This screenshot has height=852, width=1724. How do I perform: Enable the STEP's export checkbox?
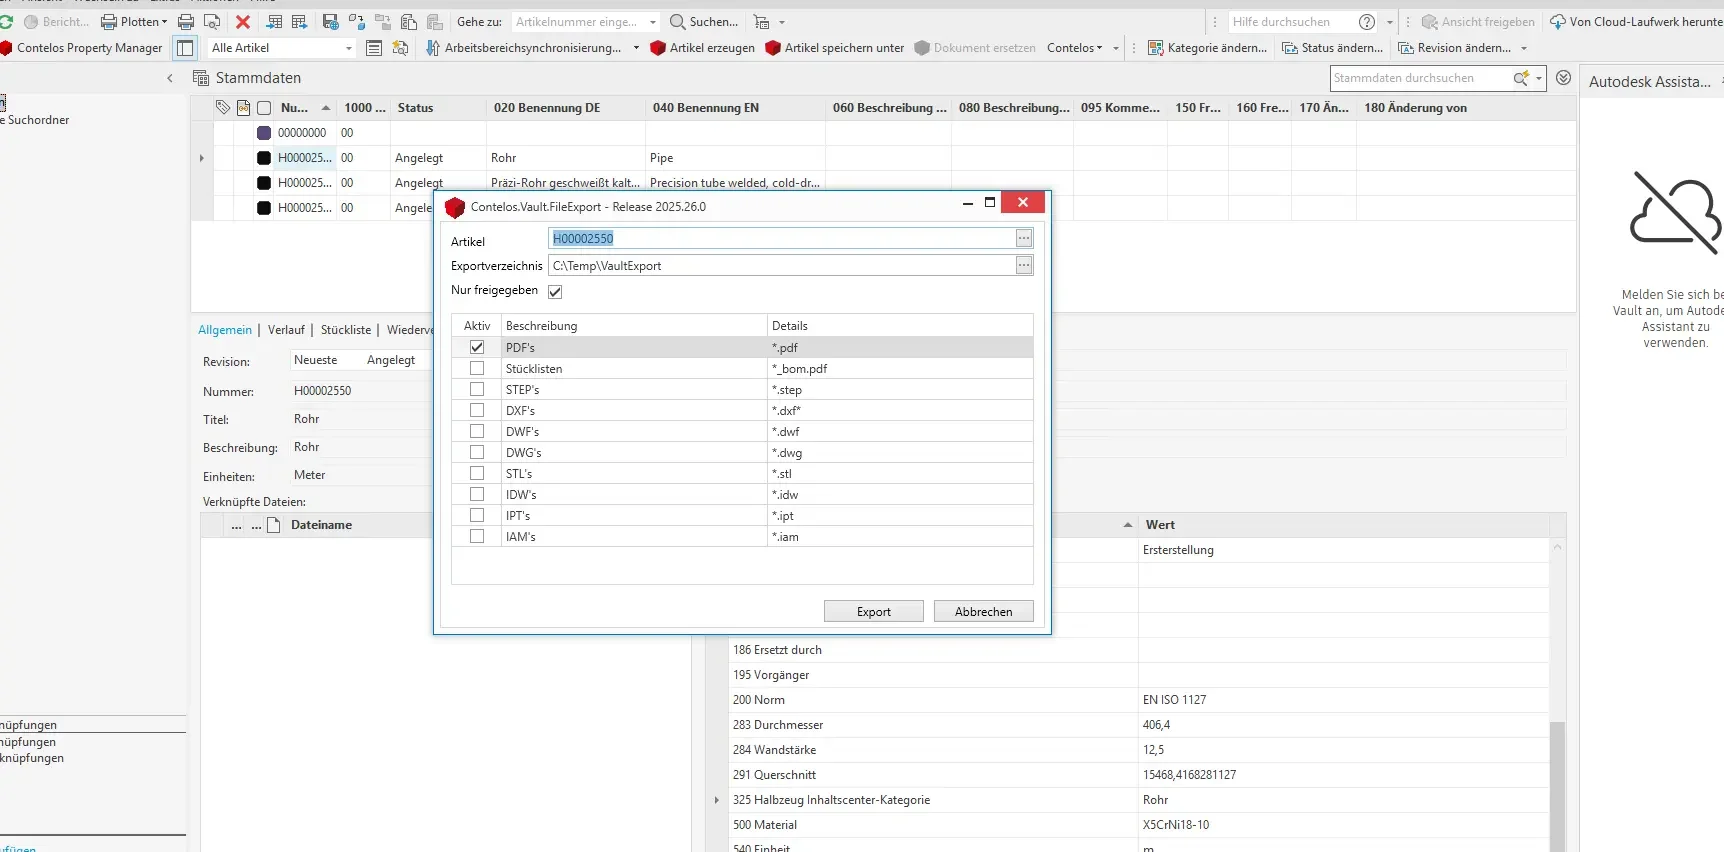477,389
